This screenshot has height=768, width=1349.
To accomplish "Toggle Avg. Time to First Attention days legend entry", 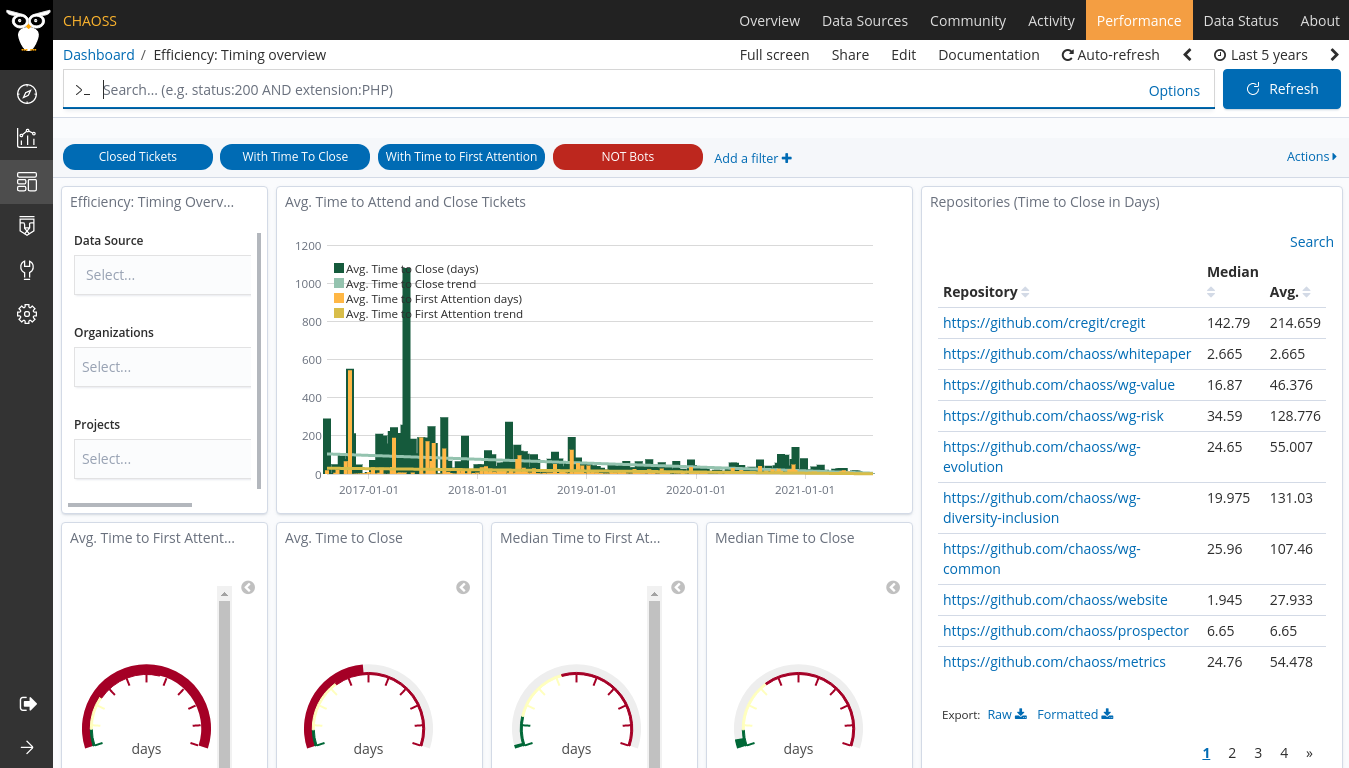I will 428,299.
